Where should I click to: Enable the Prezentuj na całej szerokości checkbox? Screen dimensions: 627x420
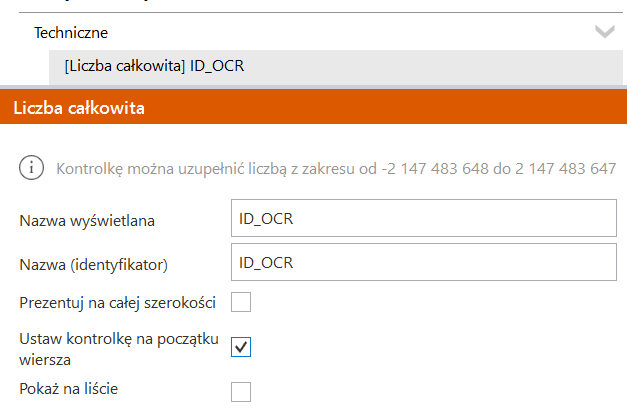coord(241,301)
